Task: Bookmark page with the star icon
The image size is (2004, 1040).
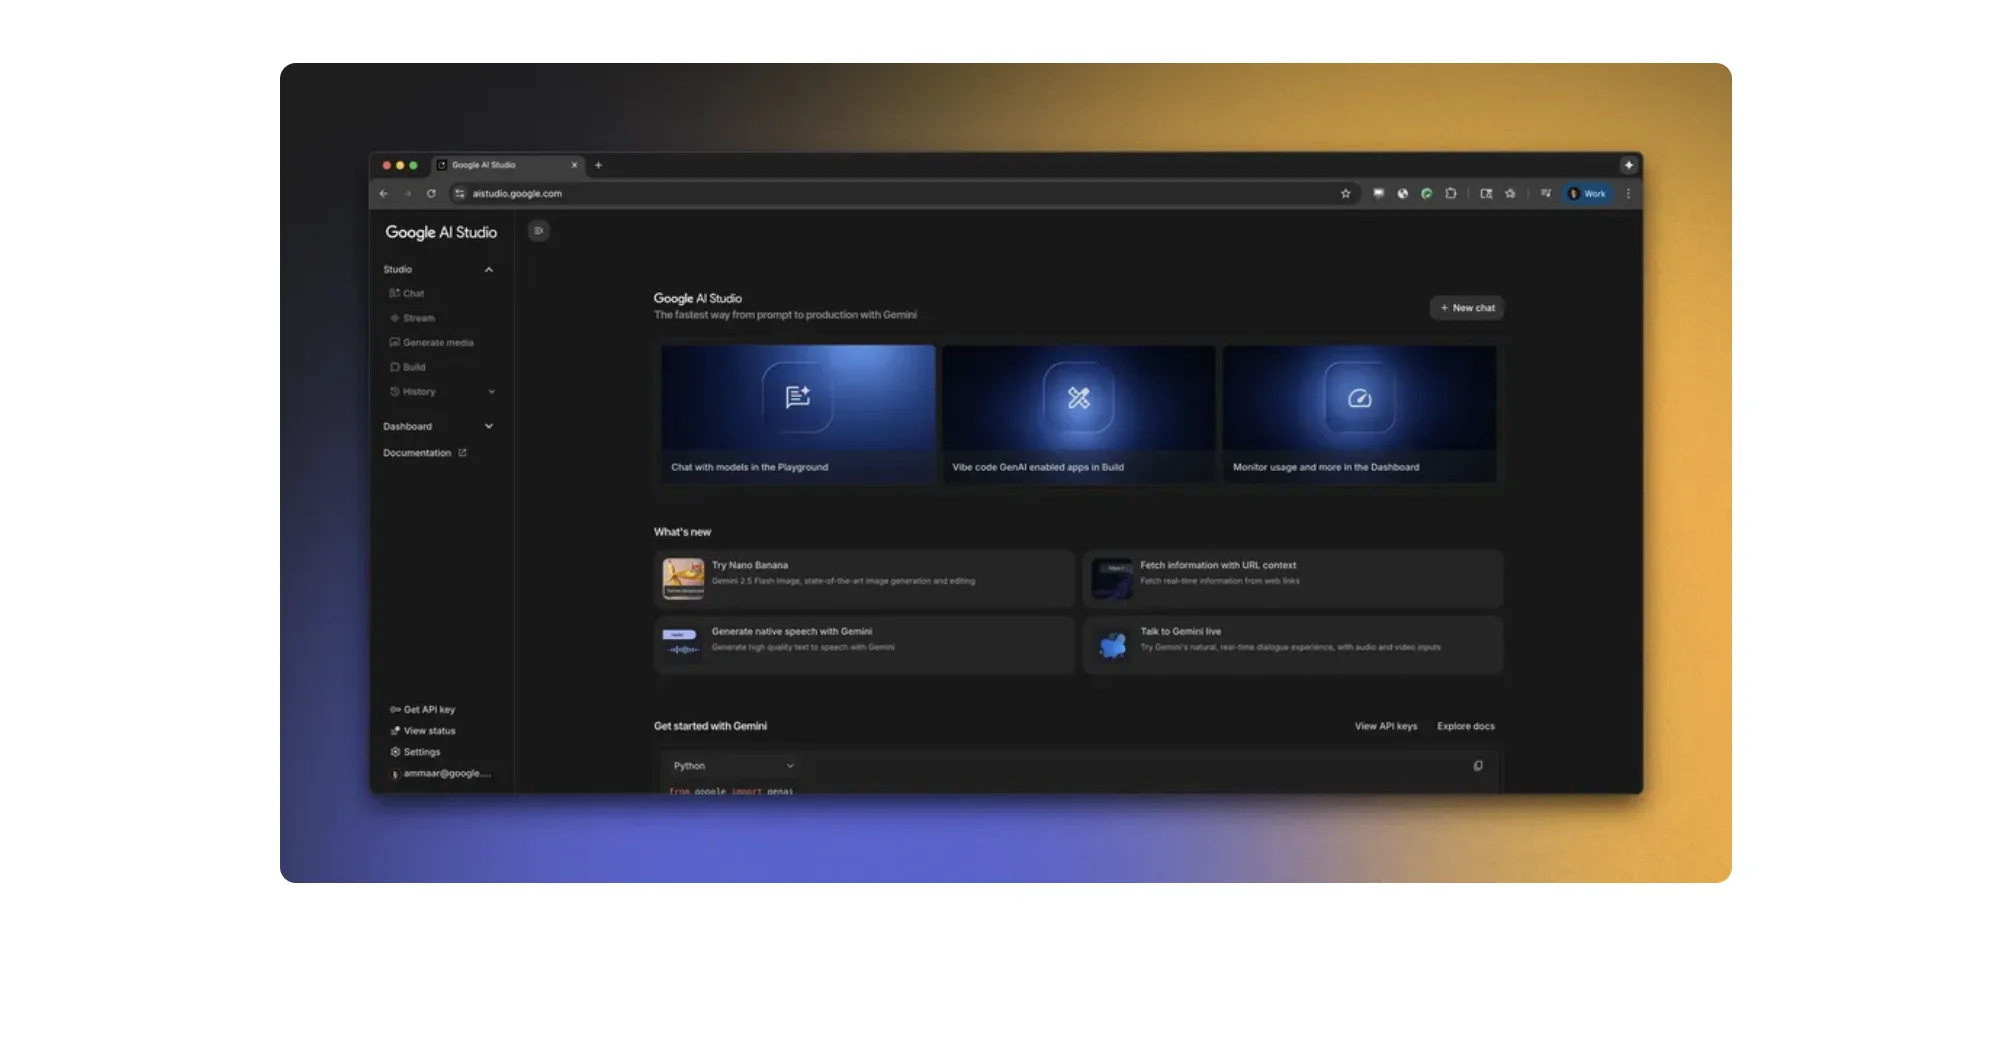Action: (1345, 194)
